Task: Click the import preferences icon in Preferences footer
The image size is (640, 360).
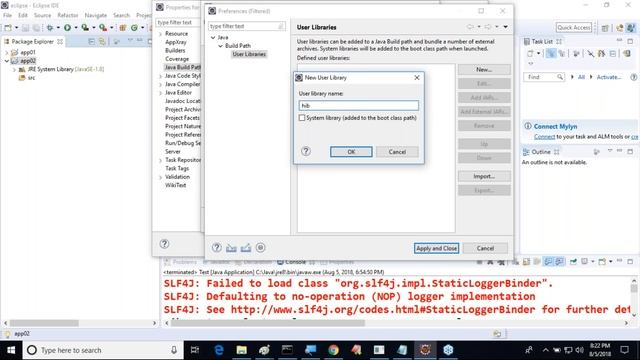Action: click(x=231, y=248)
